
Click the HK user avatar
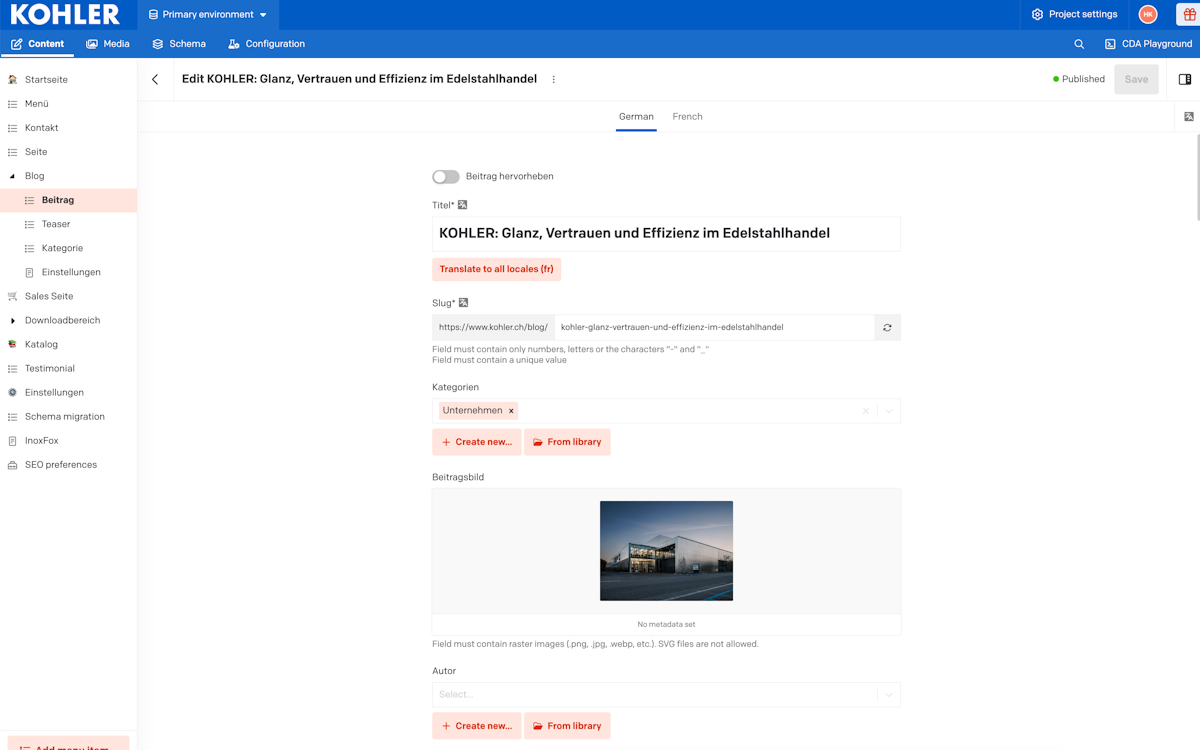[x=1148, y=14]
